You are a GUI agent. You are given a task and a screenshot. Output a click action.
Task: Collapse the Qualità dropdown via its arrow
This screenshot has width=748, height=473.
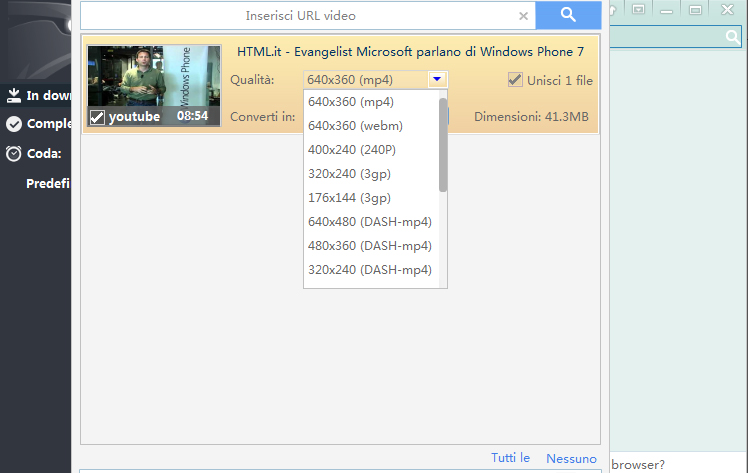coord(436,80)
